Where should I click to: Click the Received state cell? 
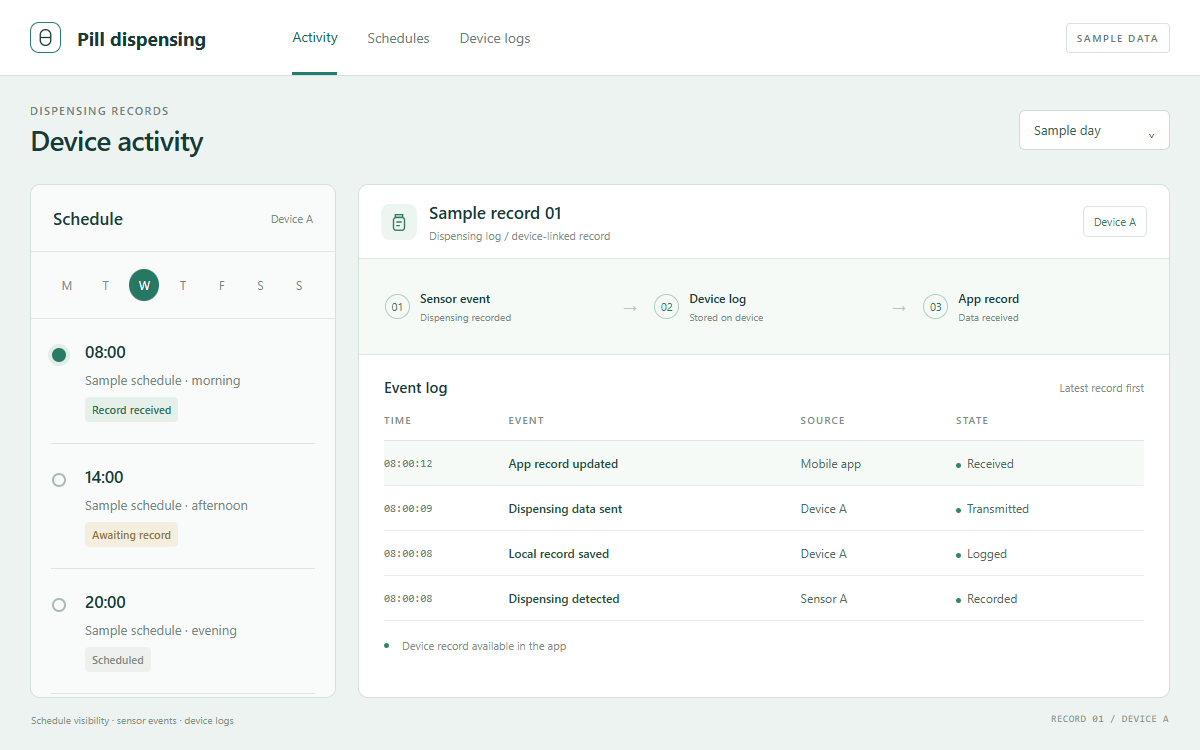(x=985, y=464)
